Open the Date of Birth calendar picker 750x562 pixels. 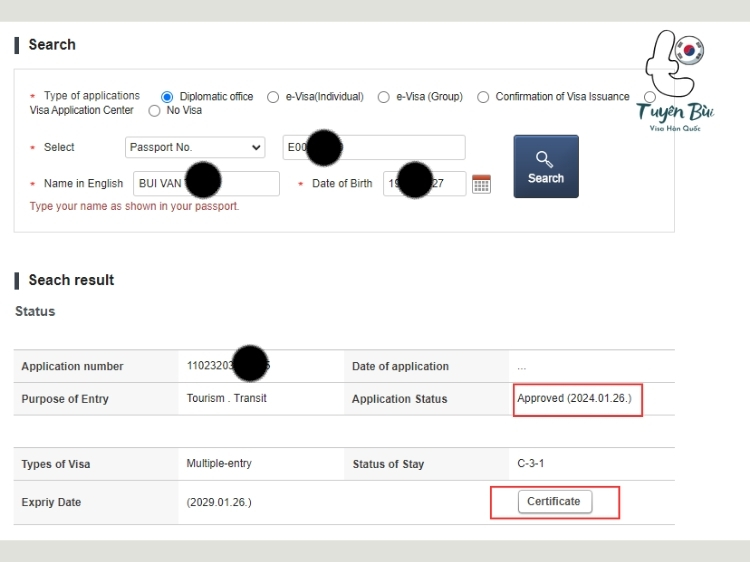click(x=481, y=184)
